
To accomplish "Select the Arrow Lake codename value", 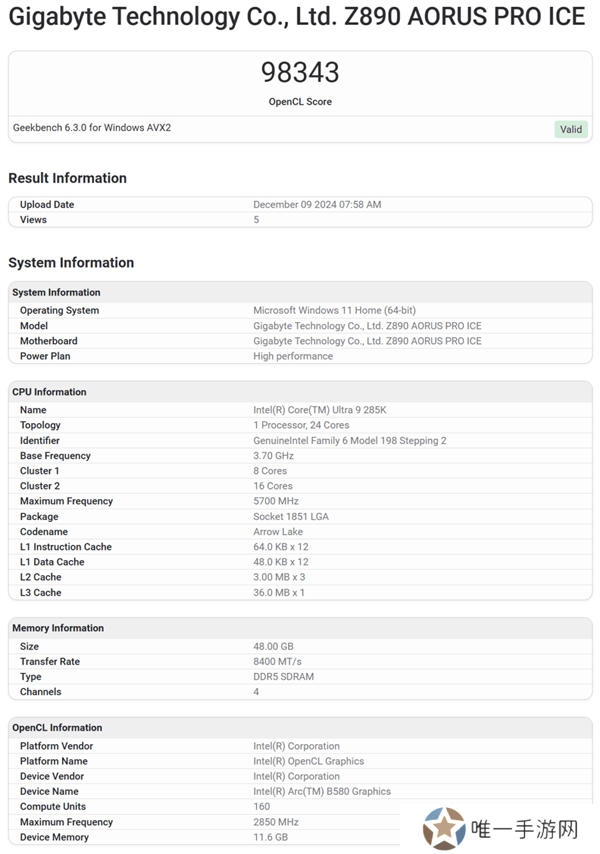I will [278, 532].
